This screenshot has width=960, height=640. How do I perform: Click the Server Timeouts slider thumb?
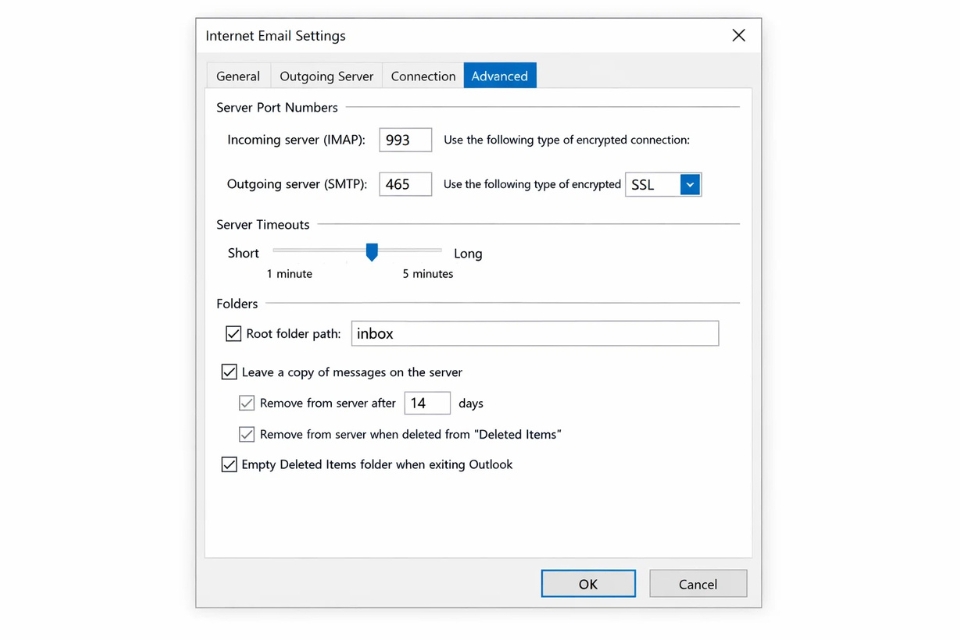pos(371,252)
